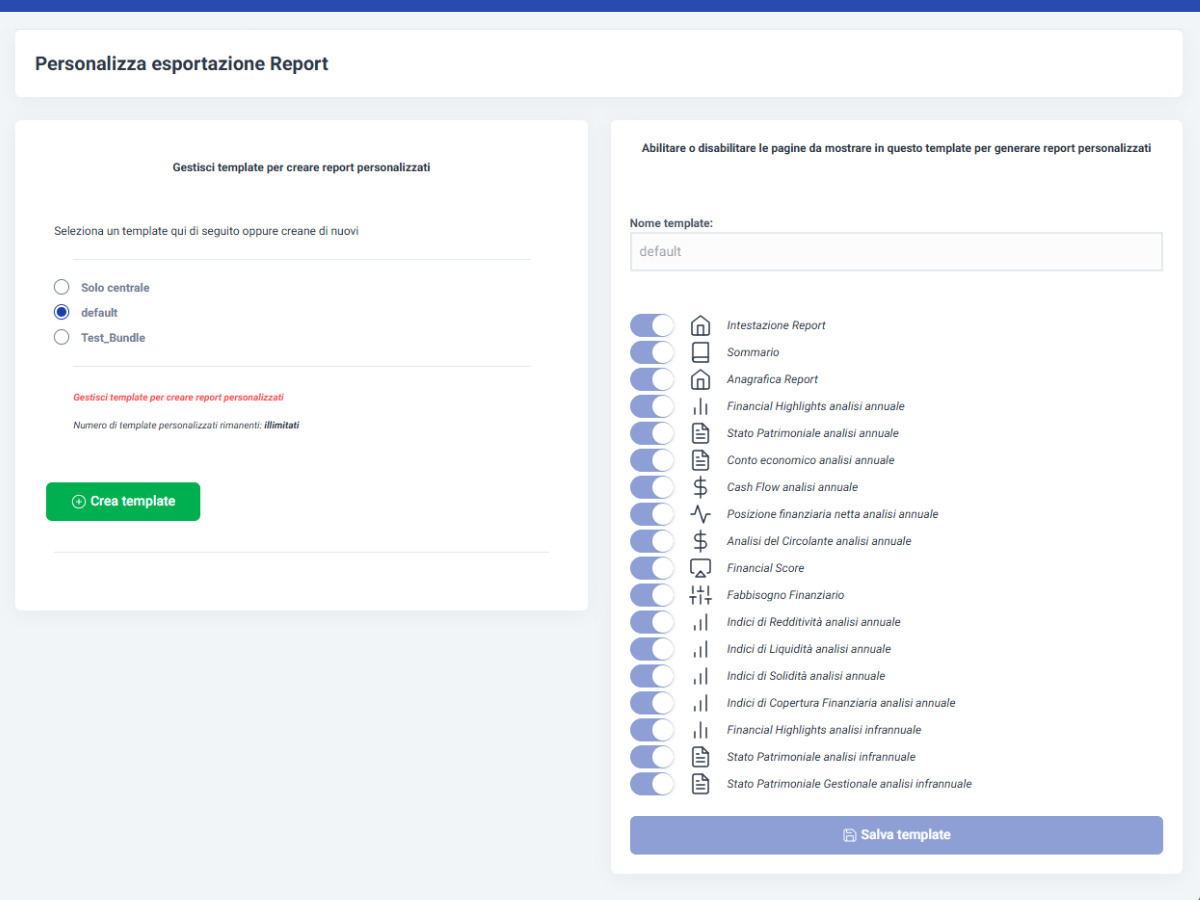Toggle Conto economico analisi annuale switch
The height and width of the screenshot is (900, 1200).
[652, 460]
